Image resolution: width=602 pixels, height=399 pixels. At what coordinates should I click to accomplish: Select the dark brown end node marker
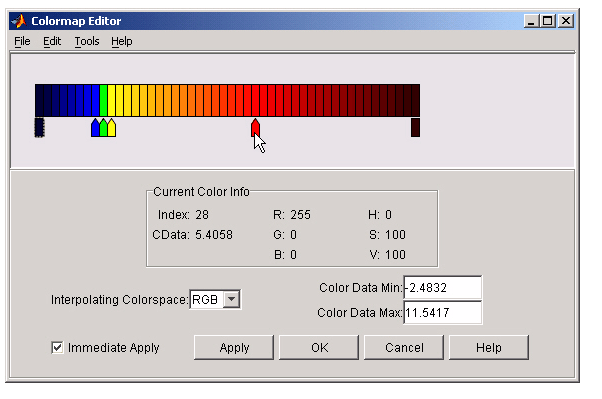pos(415,127)
